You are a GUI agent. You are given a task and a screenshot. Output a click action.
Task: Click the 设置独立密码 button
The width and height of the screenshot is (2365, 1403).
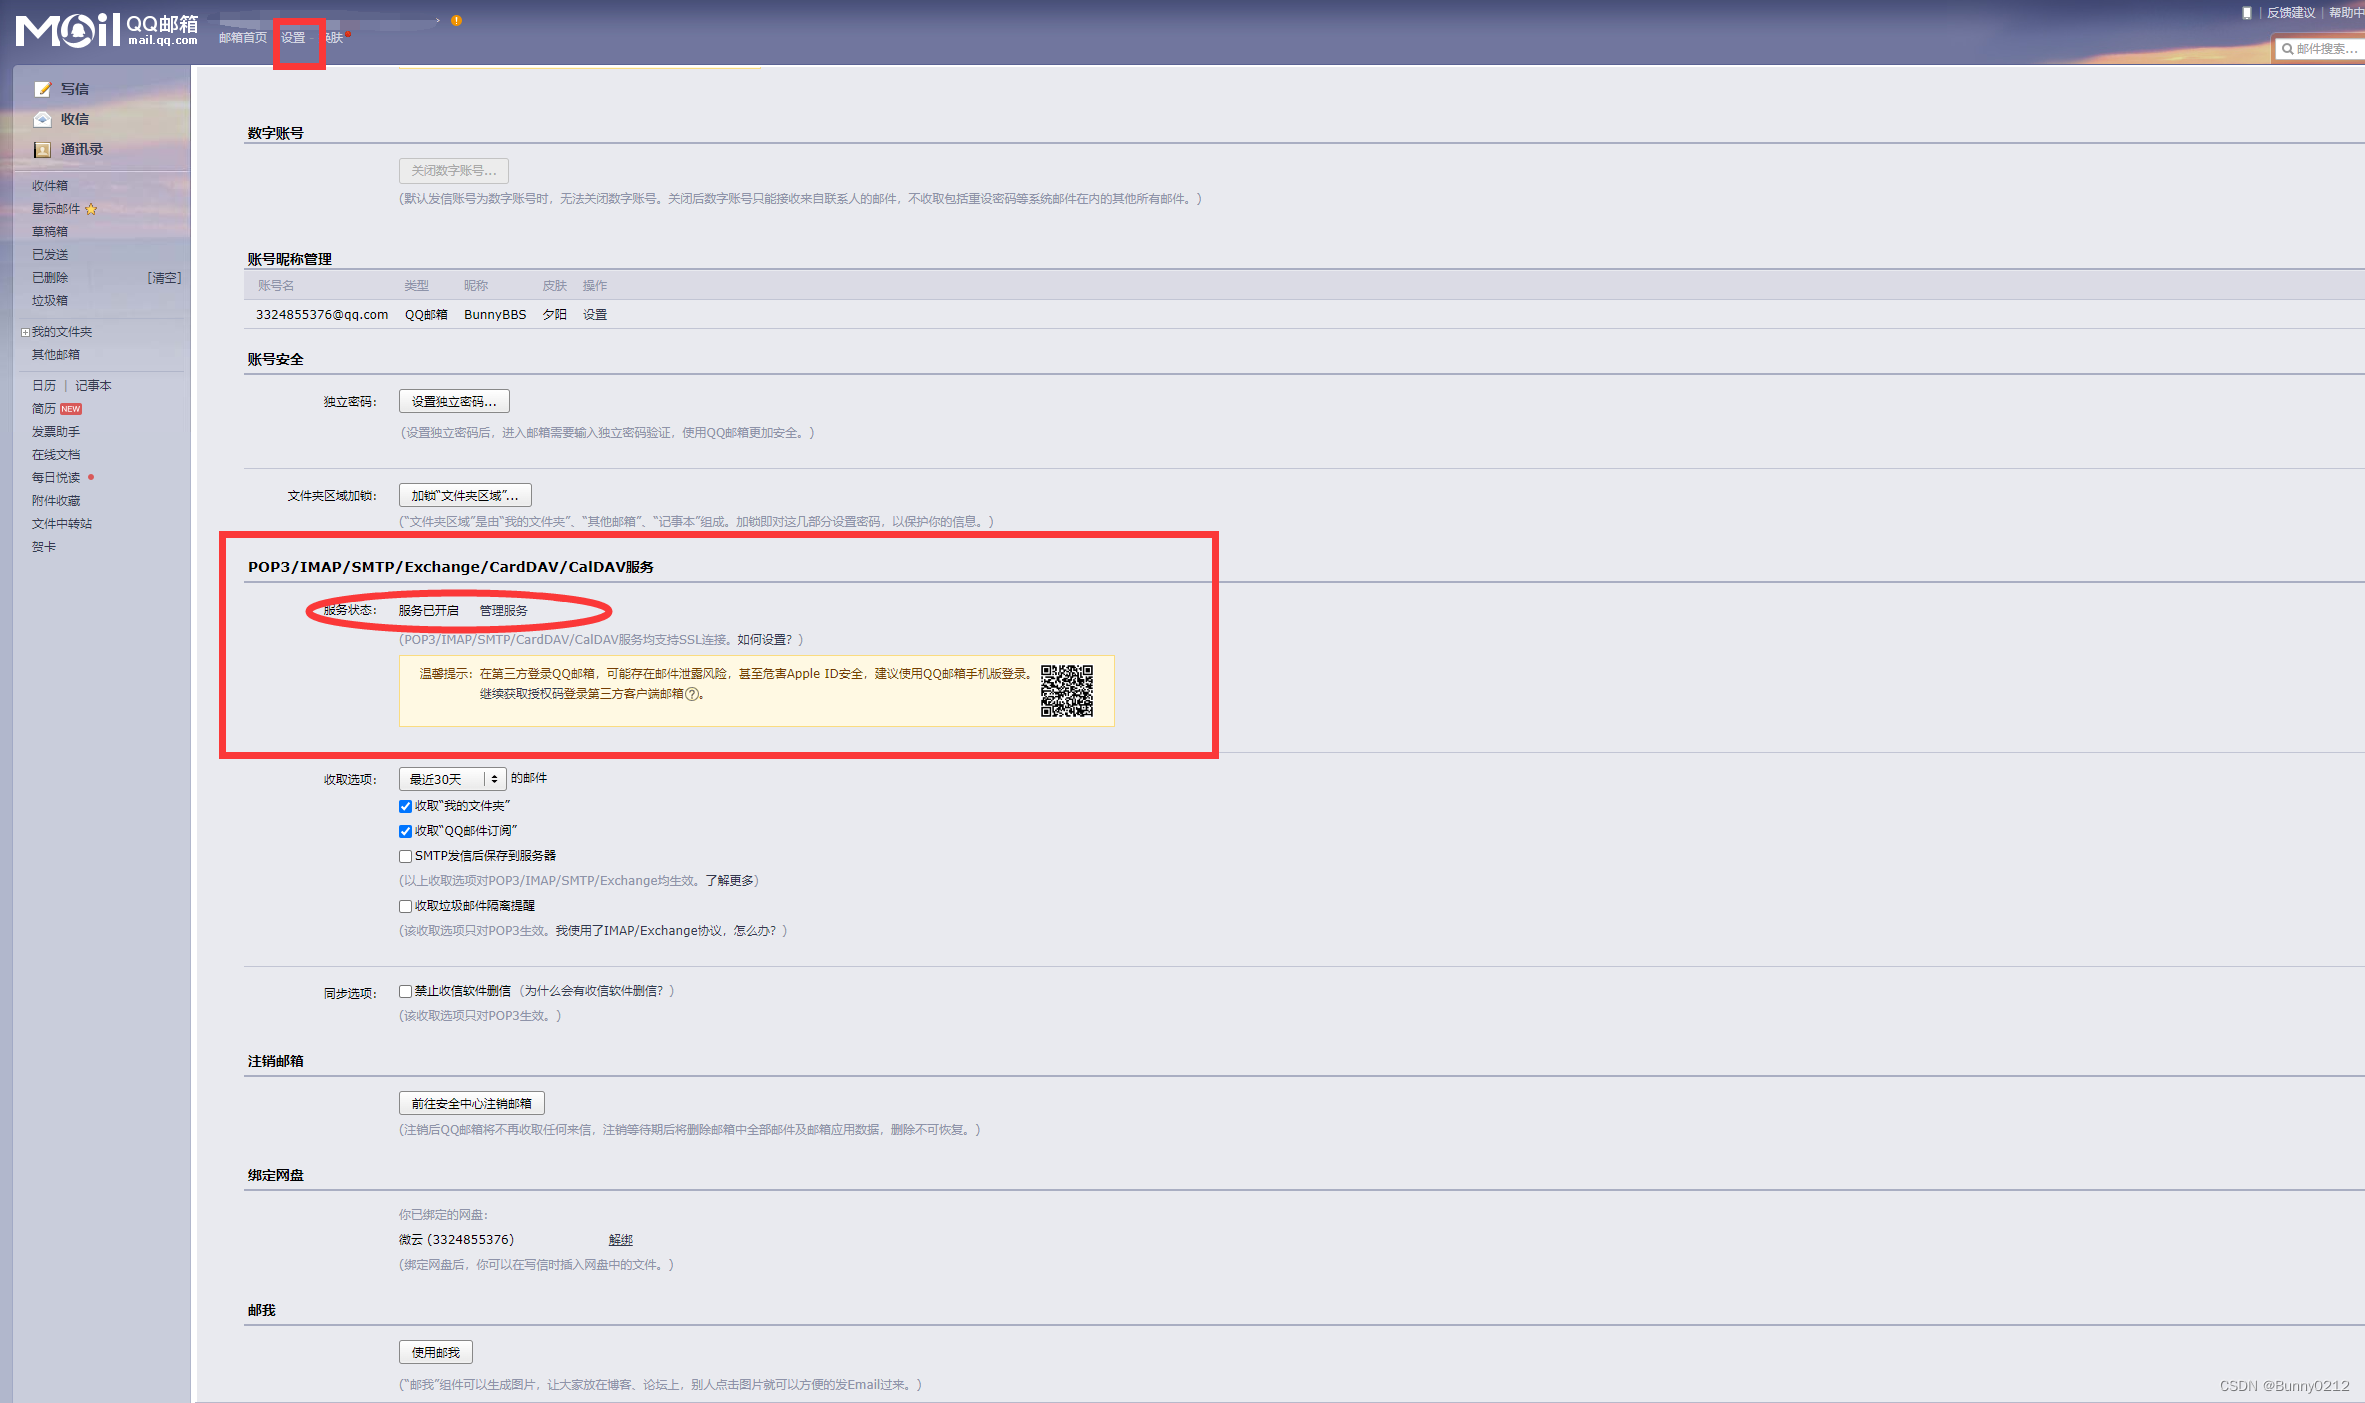(454, 400)
